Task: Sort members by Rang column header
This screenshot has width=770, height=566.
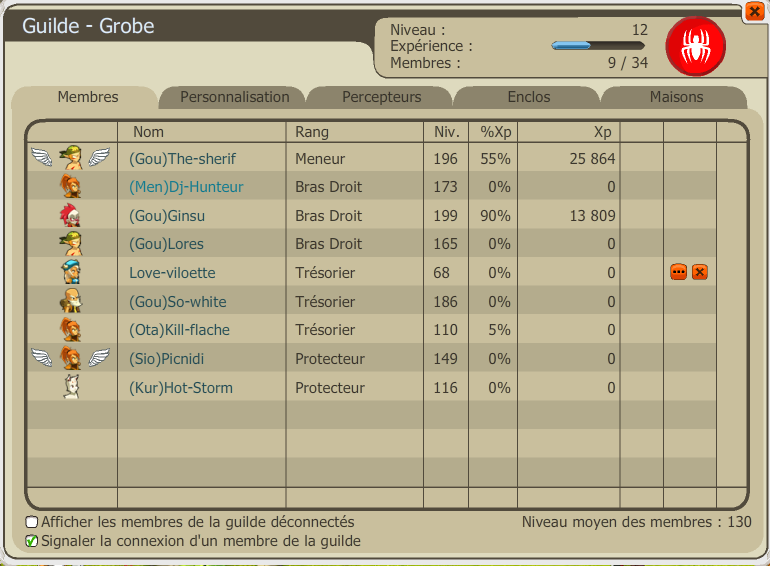Action: coord(312,132)
